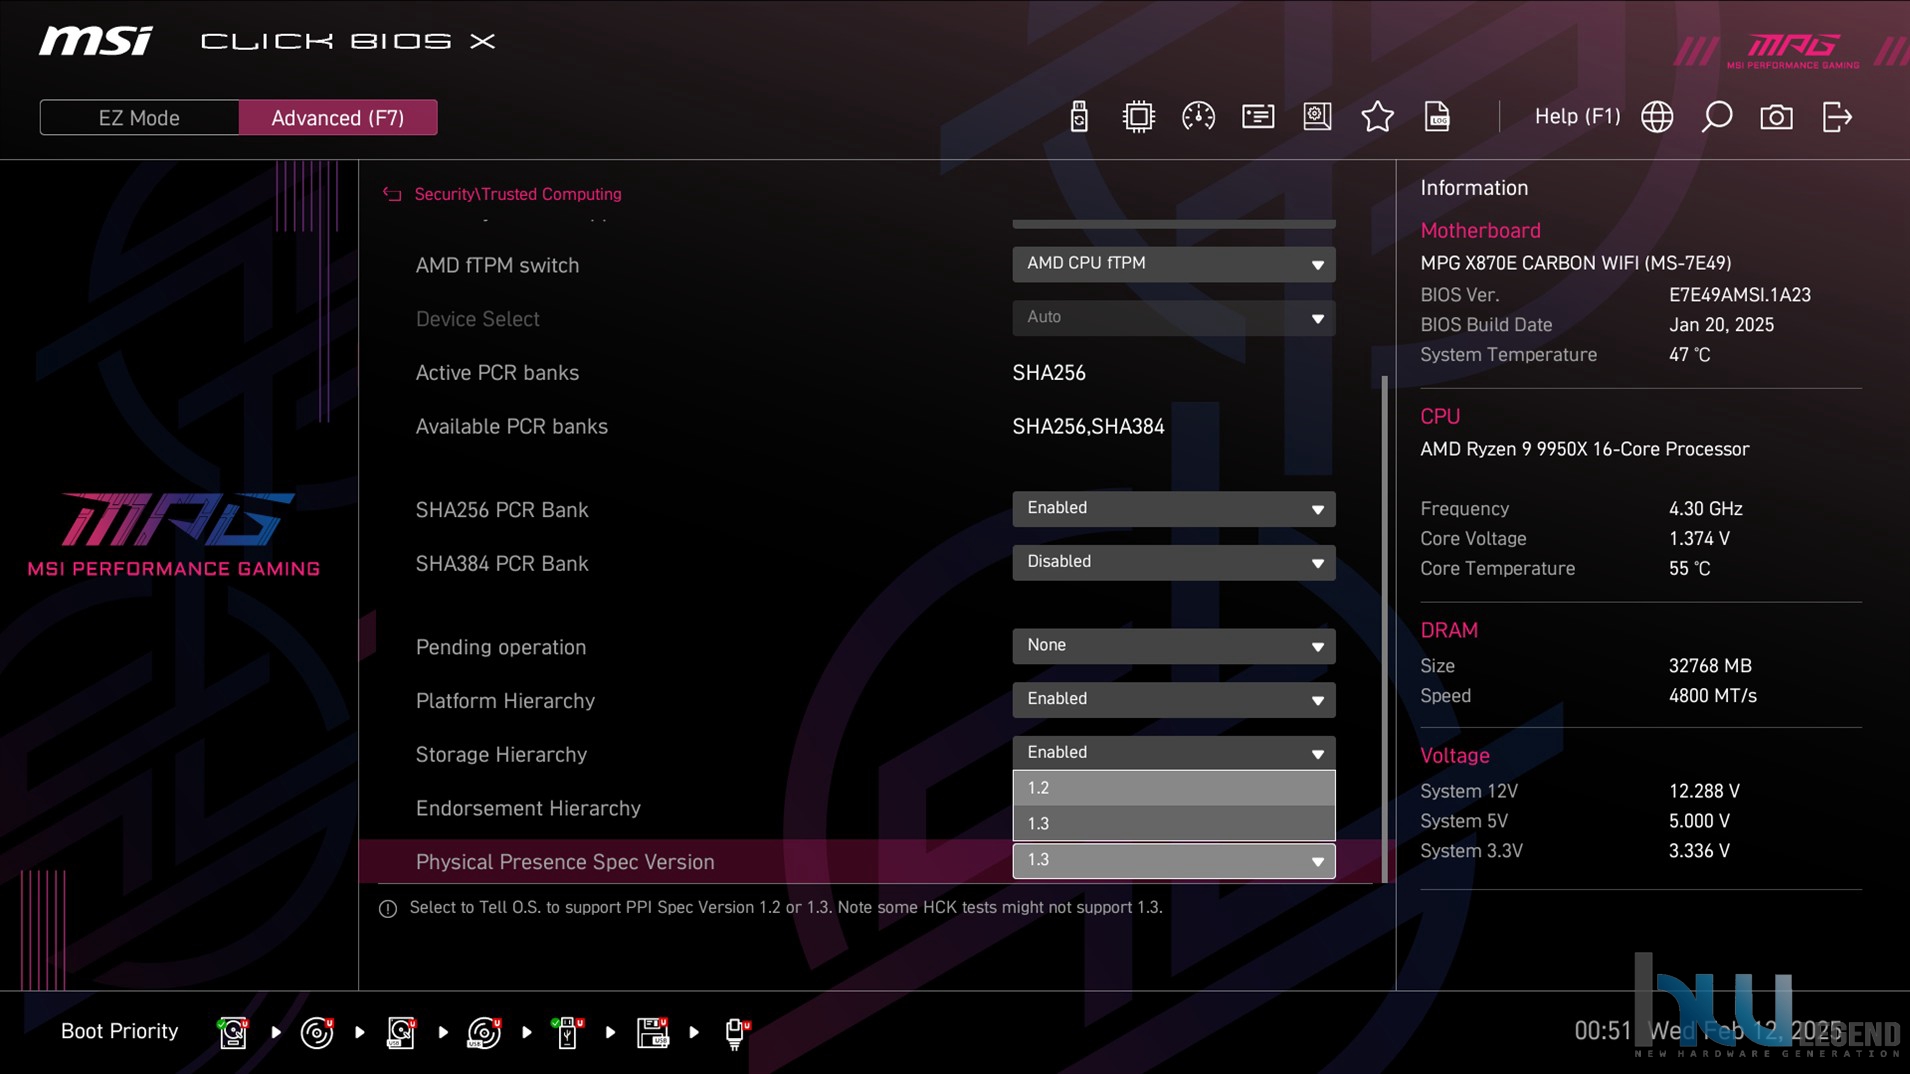Collapse the Physical Presence Spec Version dropdown
This screenshot has height=1074, width=1910.
tap(1173, 861)
